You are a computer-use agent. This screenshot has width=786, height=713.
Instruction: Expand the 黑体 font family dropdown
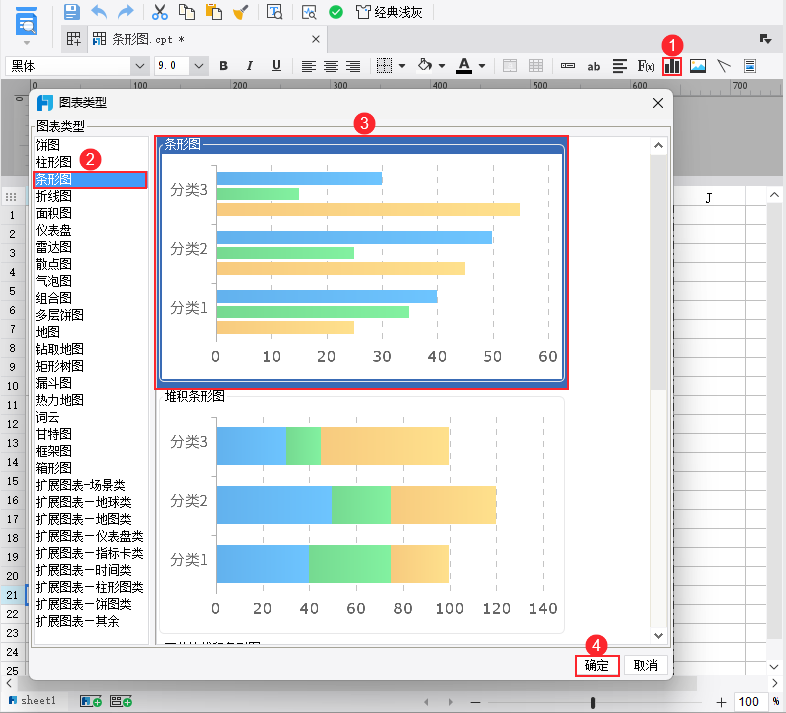tap(139, 66)
